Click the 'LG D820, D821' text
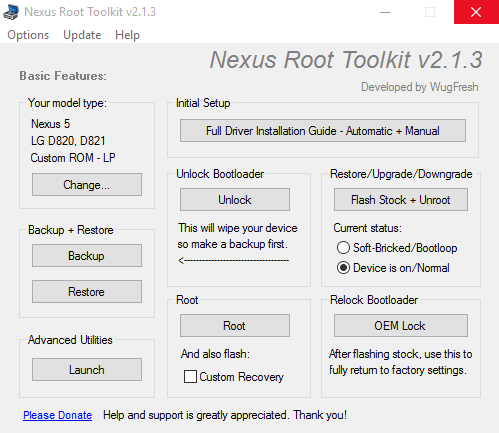499x433 pixels. 68,141
